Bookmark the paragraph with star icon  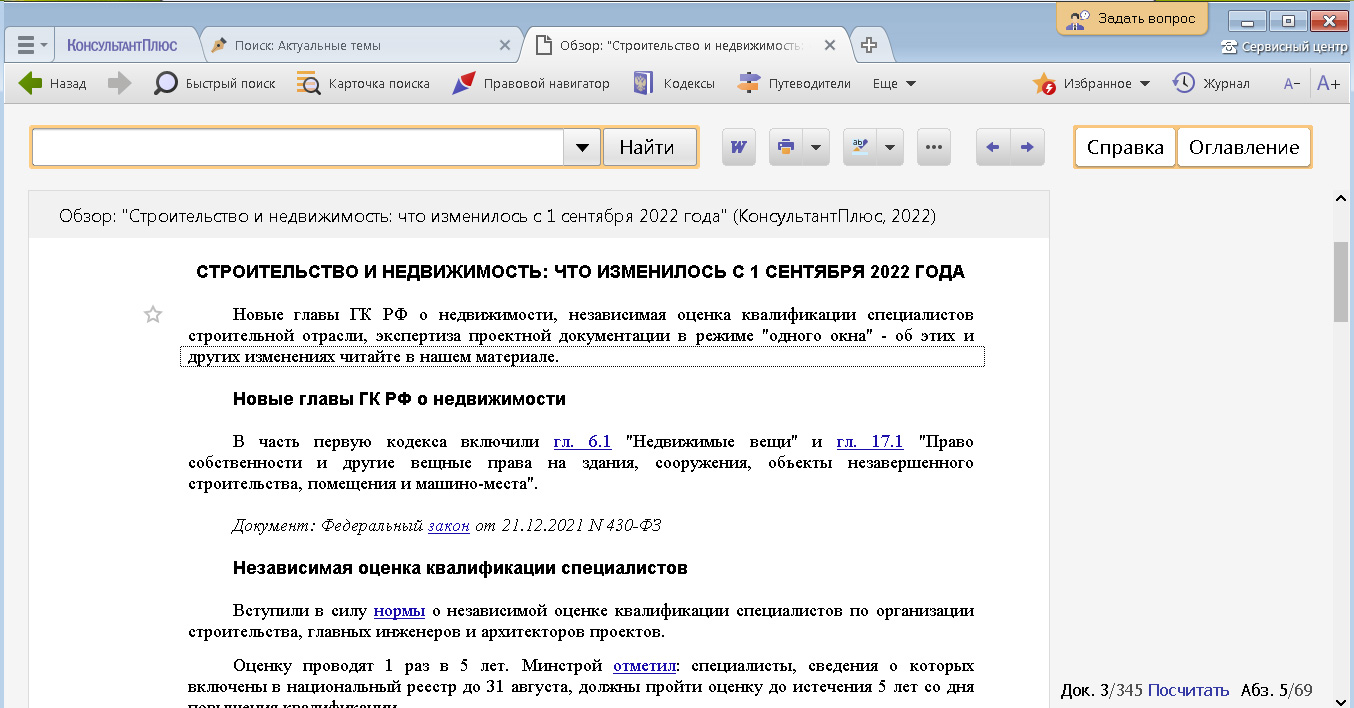click(x=153, y=315)
